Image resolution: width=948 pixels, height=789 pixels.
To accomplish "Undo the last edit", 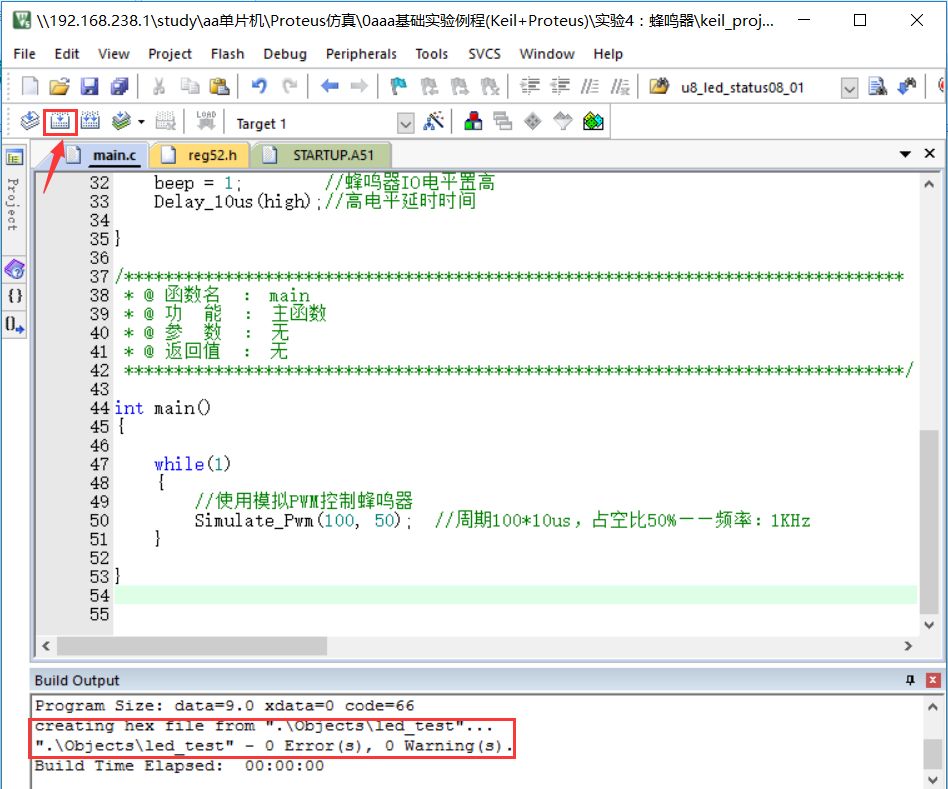I will 259,86.
